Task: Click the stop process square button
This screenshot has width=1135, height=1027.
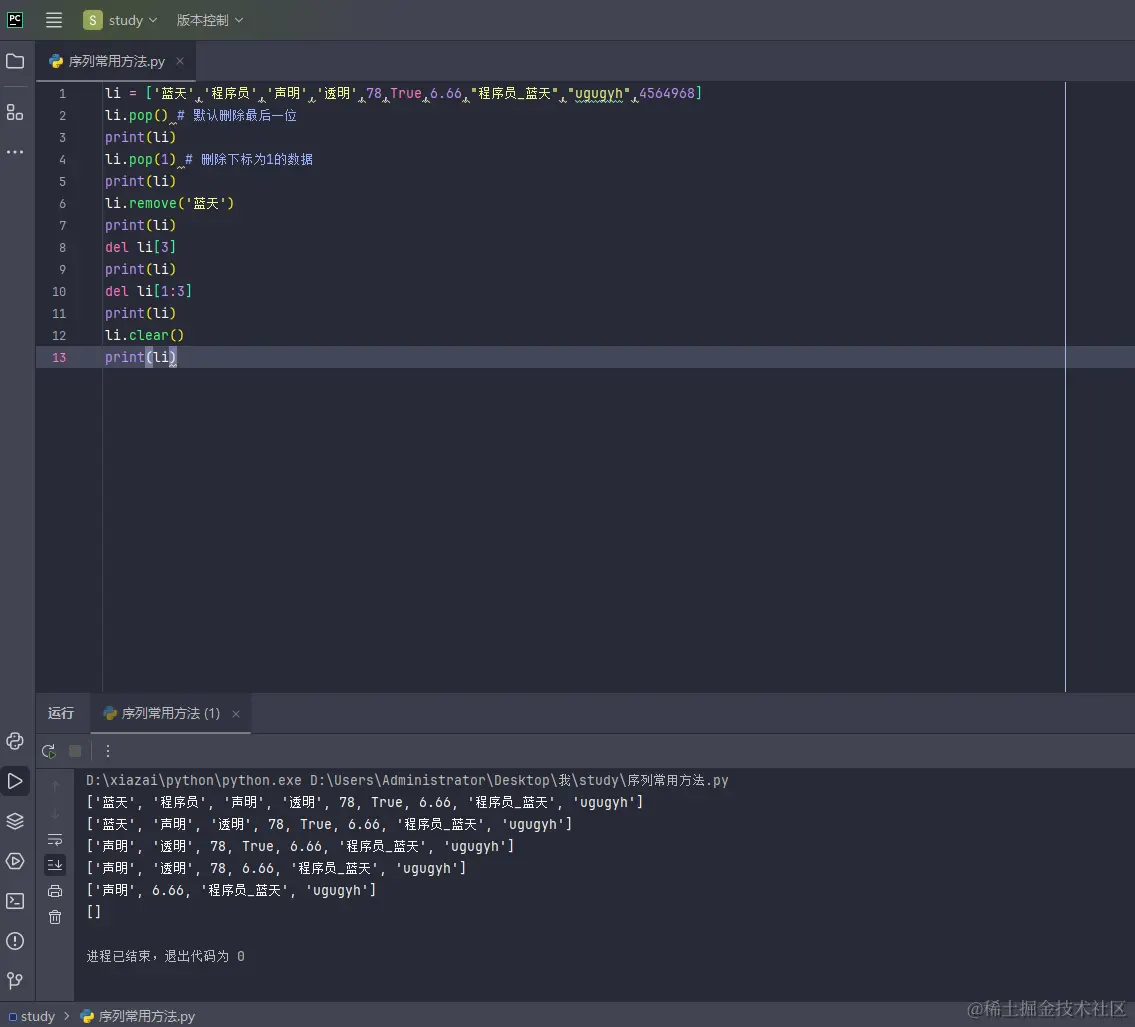Action: (75, 751)
